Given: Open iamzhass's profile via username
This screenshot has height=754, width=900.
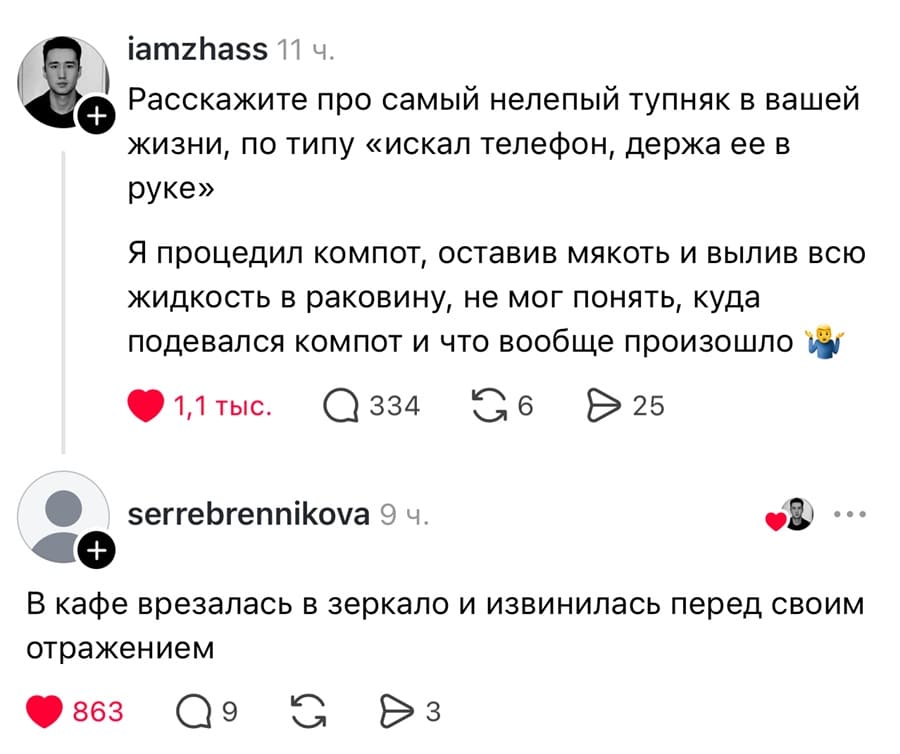Looking at the screenshot, I should pyautogui.click(x=197, y=50).
